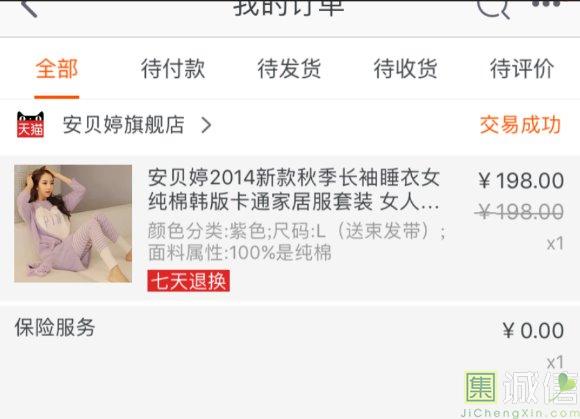This screenshot has width=580, height=419.
Task: Tap the 我的订单 page title
Action: coord(289,7)
